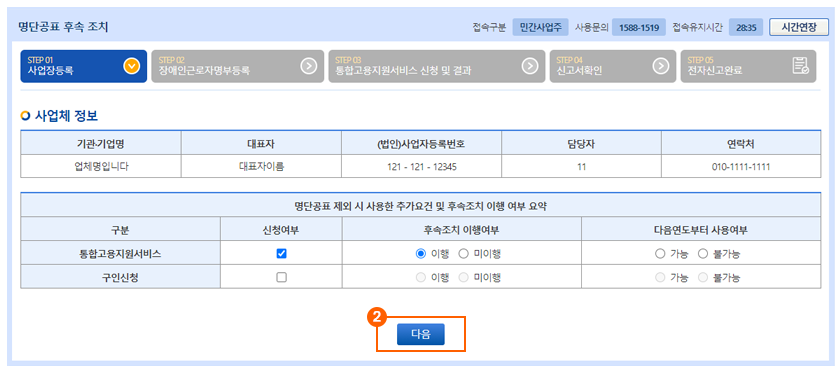Click the STEP 04 신고서확인 arrow icon

[661, 66]
